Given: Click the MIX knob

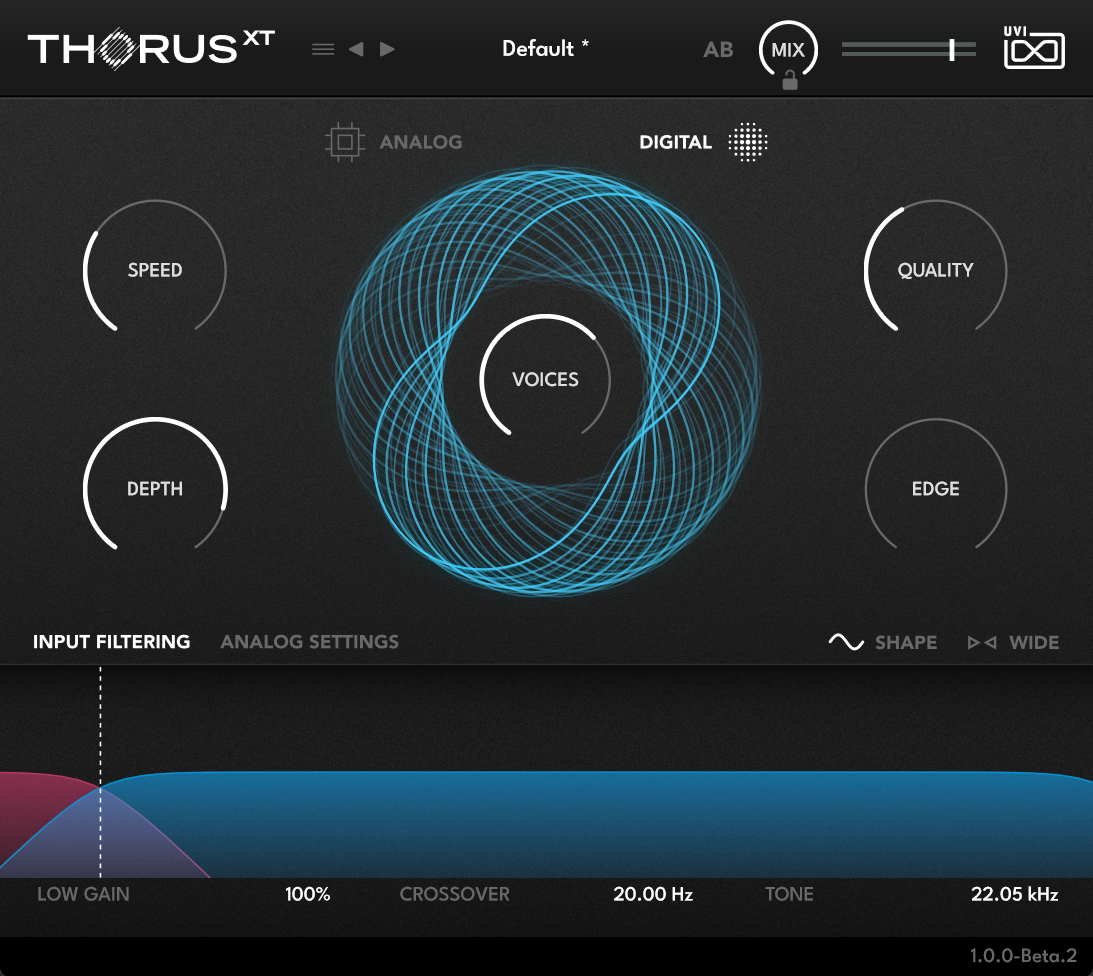Looking at the screenshot, I should pos(788,49).
